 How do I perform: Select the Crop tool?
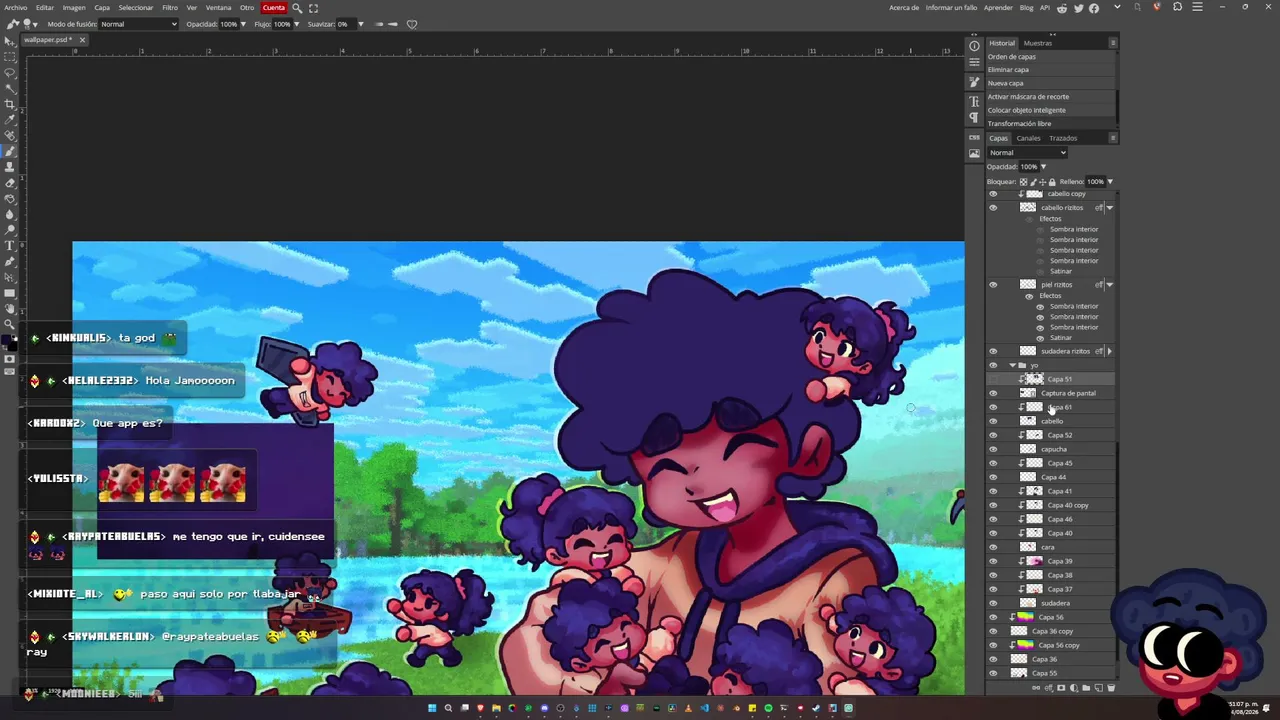[x=10, y=104]
